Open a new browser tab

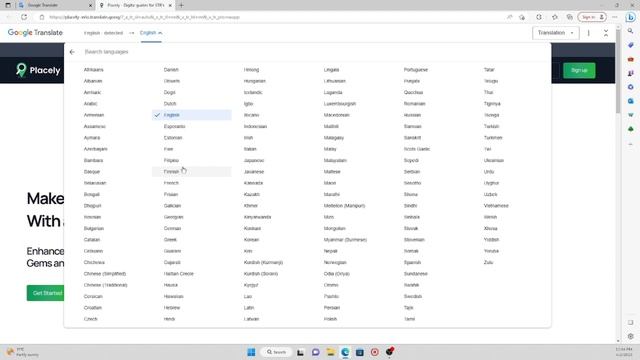(181, 5)
